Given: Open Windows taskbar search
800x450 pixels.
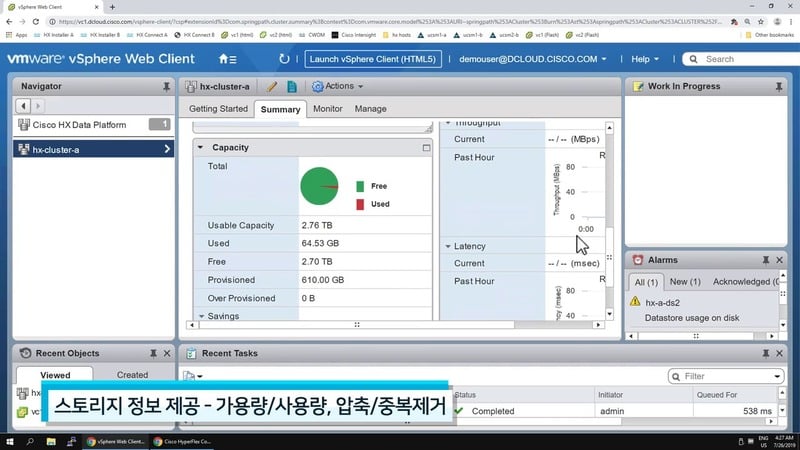Looking at the screenshot, I should (x=30, y=441).
